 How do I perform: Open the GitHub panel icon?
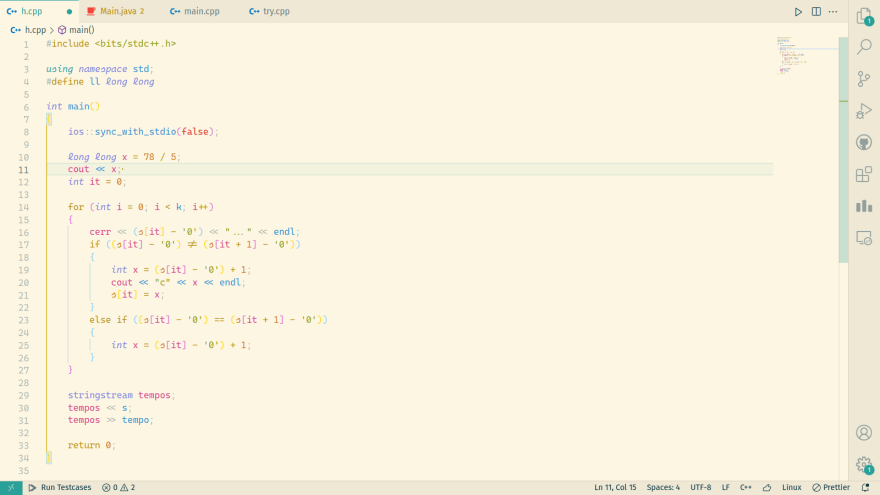tap(864, 143)
